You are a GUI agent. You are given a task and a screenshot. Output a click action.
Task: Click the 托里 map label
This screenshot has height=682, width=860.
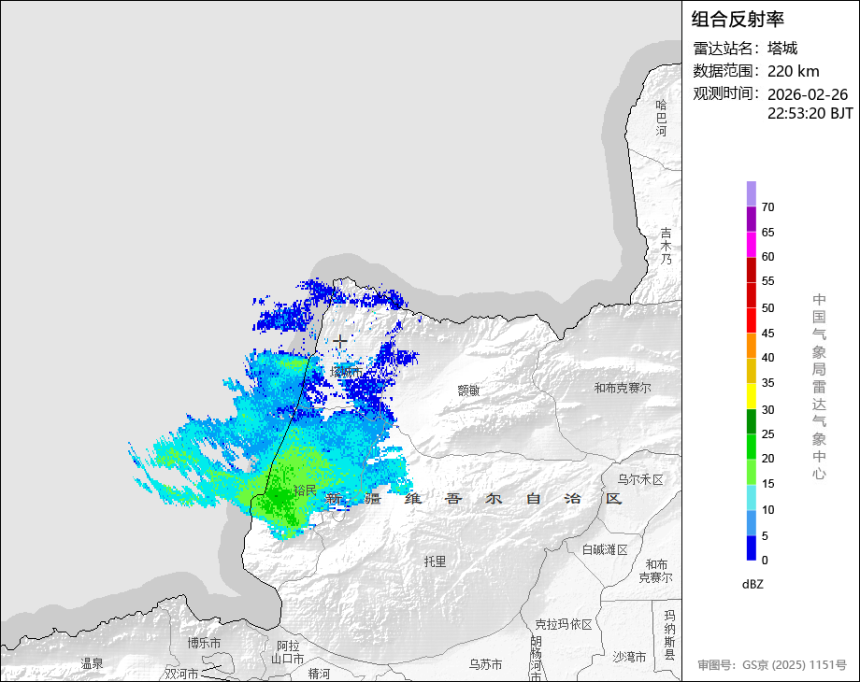click(435, 561)
